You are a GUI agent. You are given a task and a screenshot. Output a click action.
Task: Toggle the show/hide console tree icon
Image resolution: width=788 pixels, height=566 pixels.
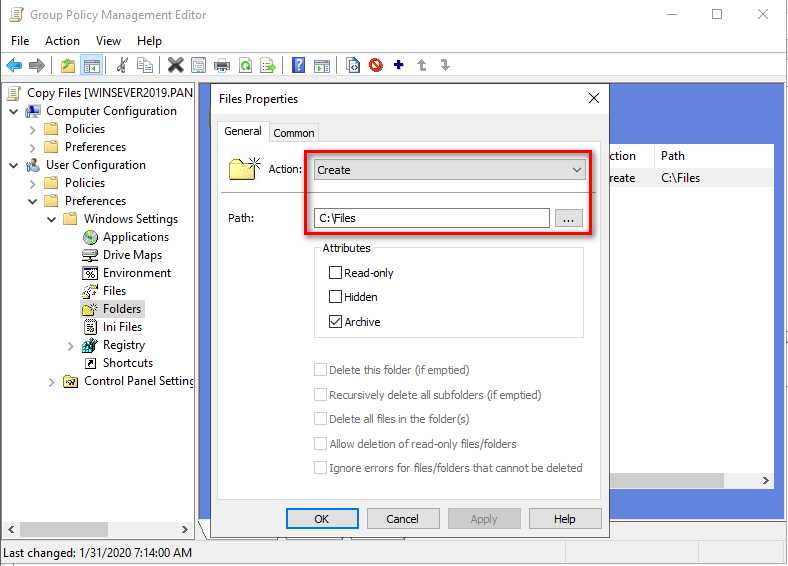click(x=91, y=65)
